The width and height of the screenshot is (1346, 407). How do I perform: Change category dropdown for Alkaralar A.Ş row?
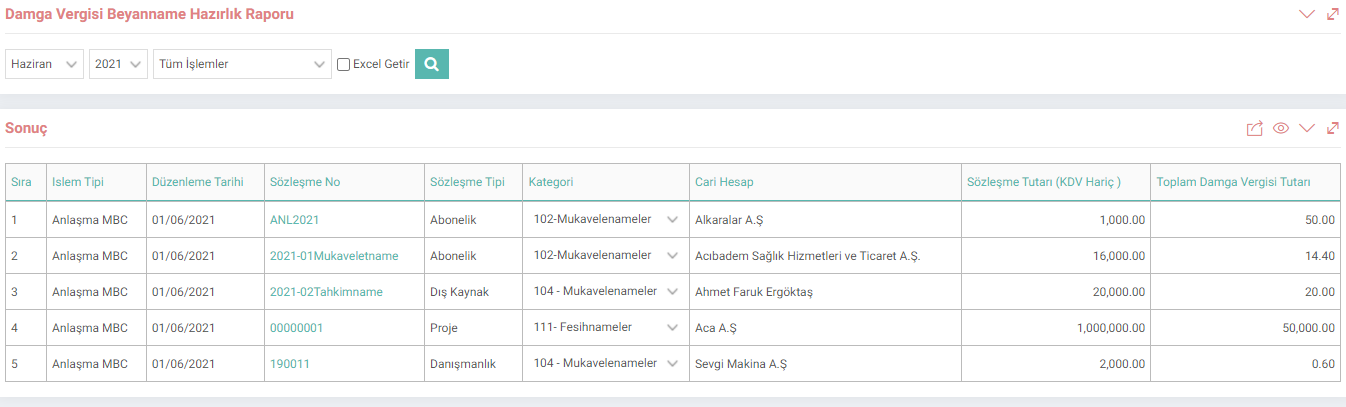point(605,219)
